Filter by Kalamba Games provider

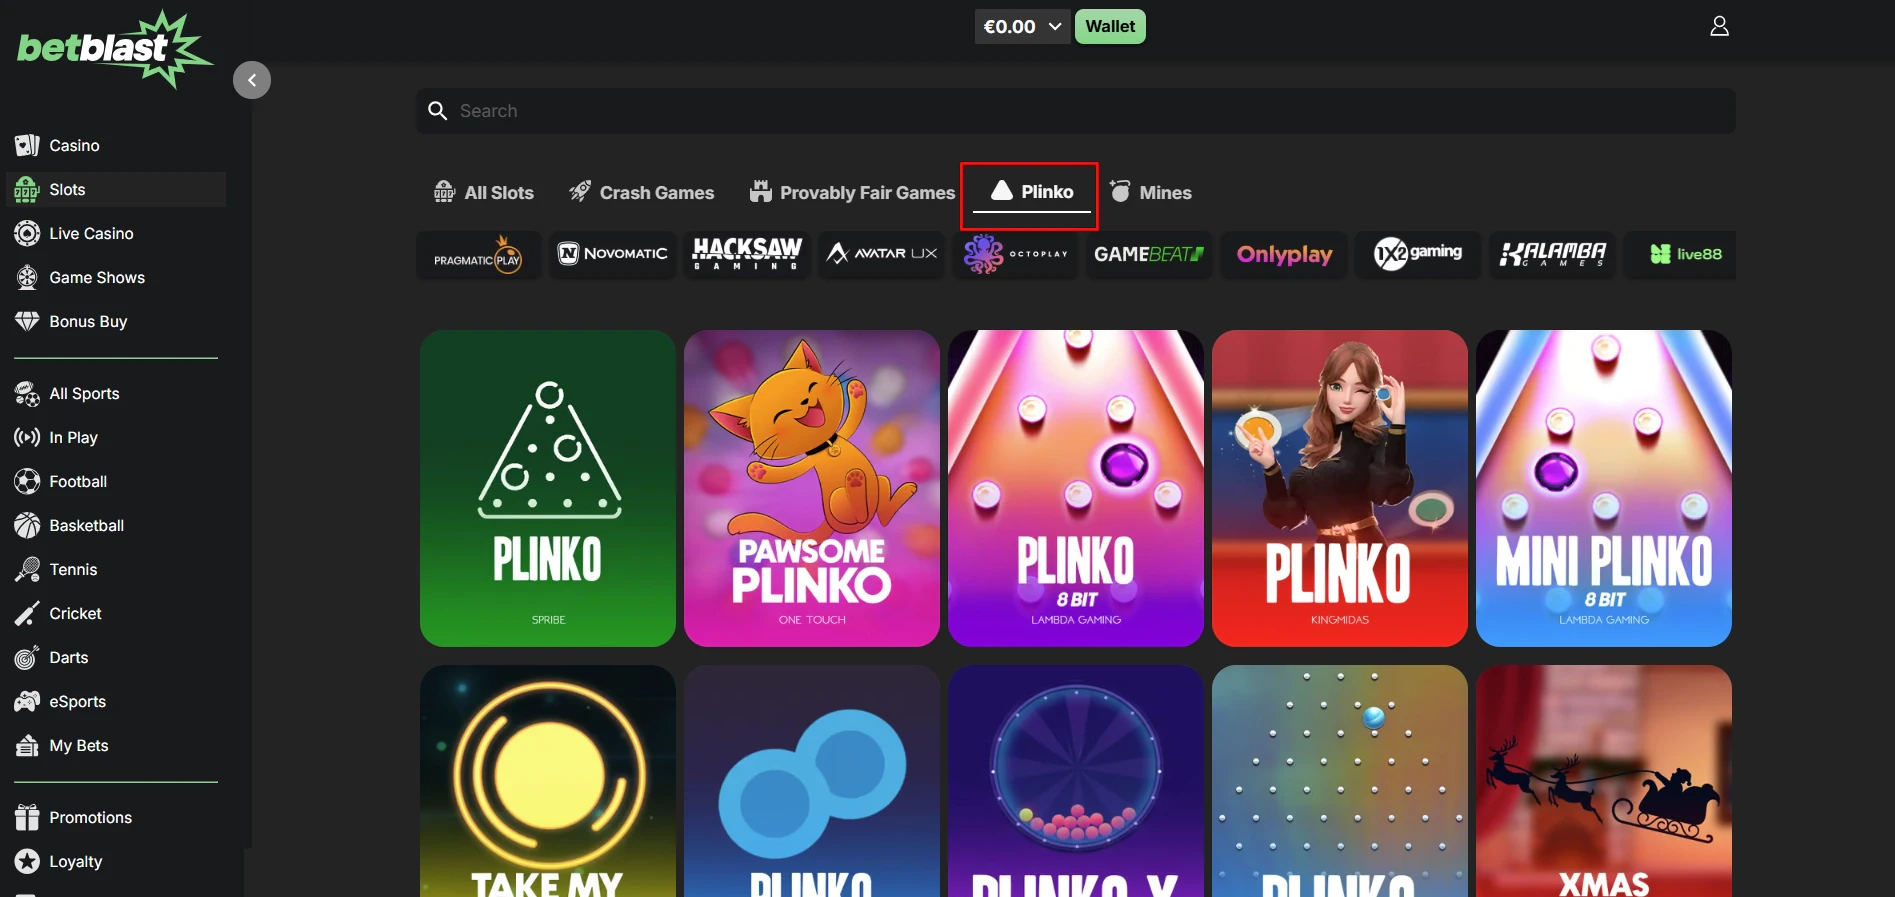pyautogui.click(x=1552, y=254)
